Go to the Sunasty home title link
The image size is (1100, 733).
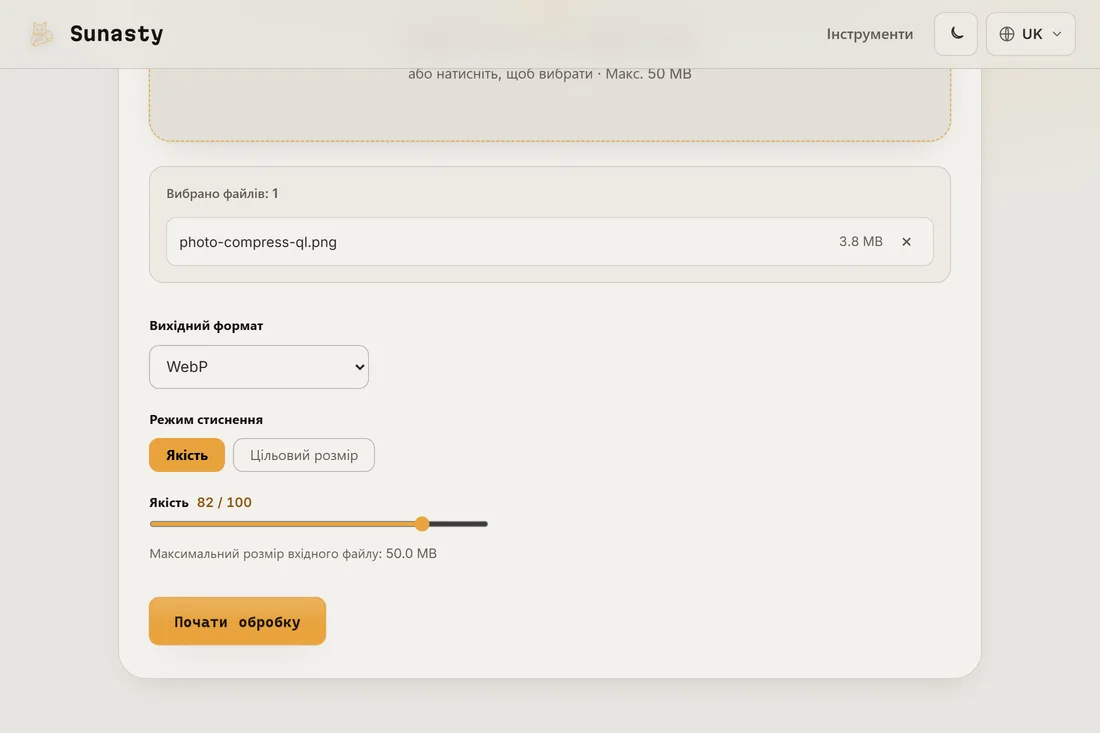[x=116, y=34]
